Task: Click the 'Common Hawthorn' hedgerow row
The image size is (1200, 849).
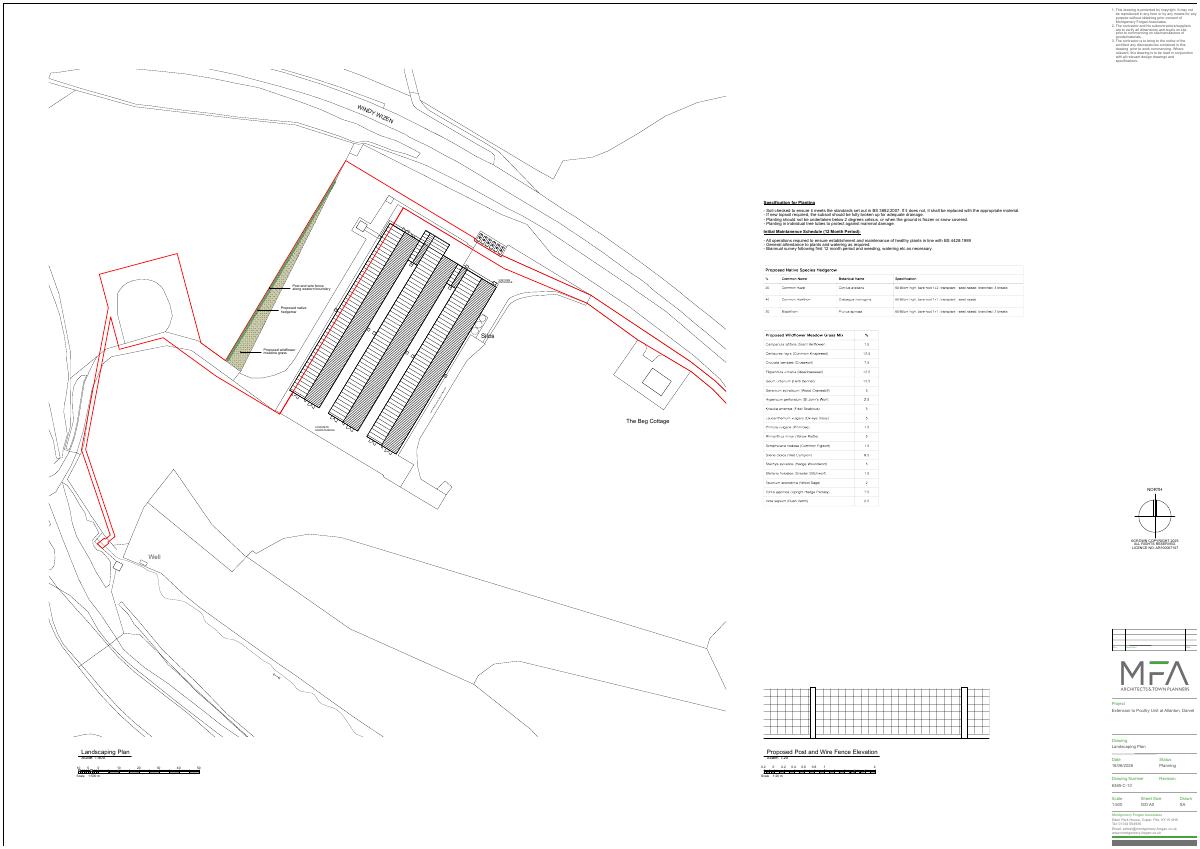Action: tap(893, 300)
